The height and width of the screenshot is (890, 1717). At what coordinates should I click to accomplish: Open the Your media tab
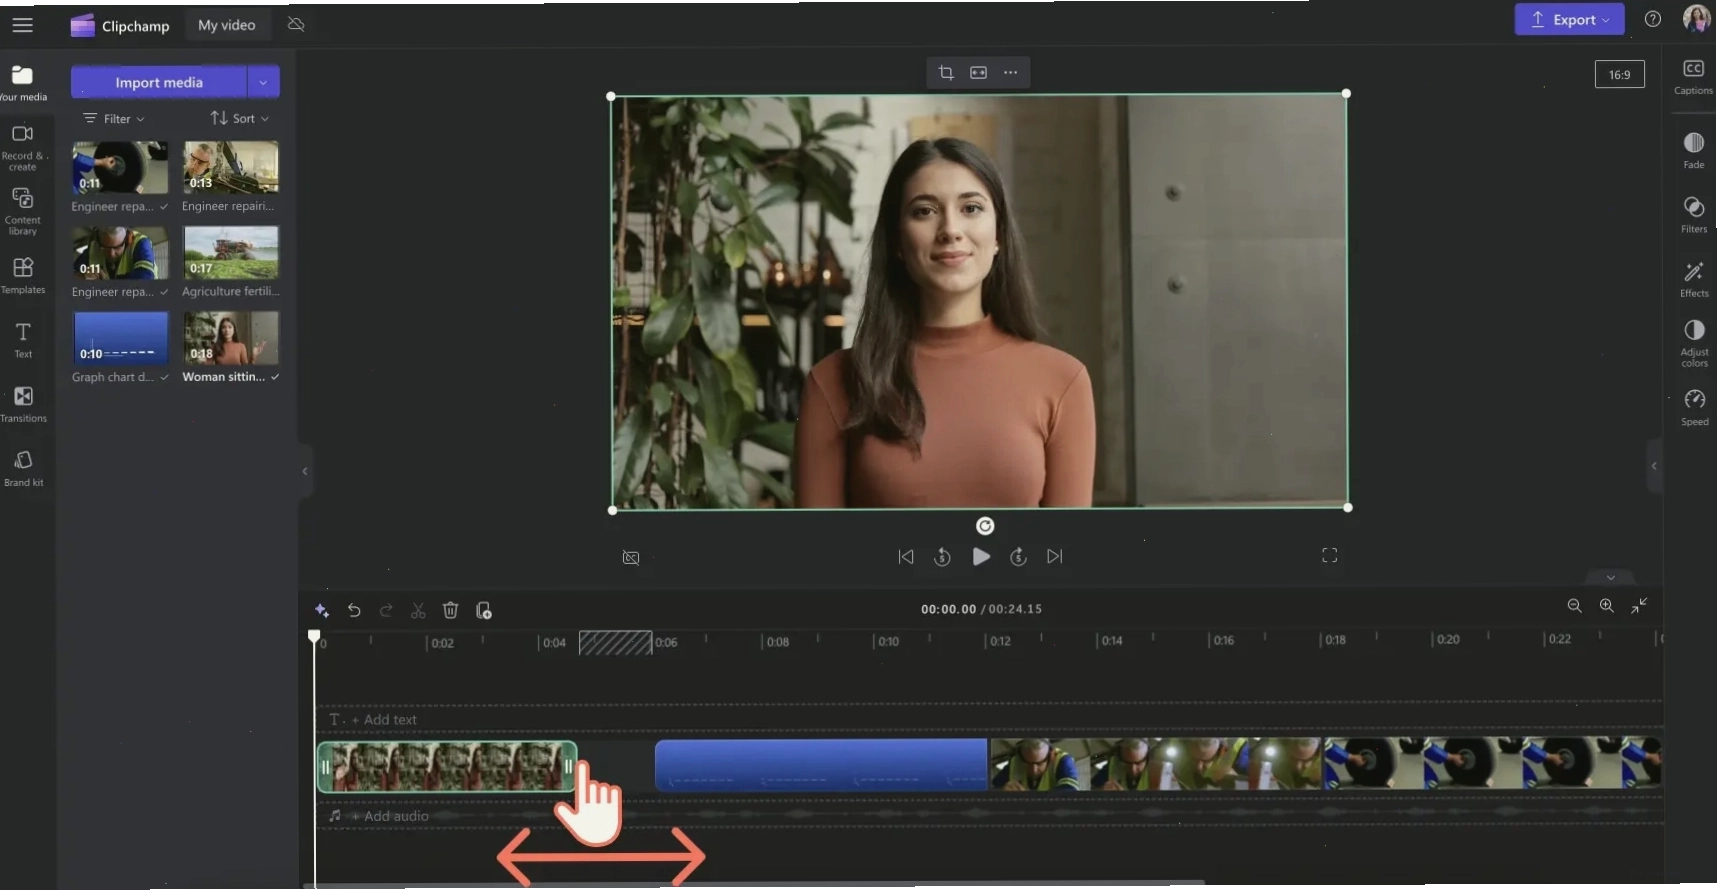[23, 83]
